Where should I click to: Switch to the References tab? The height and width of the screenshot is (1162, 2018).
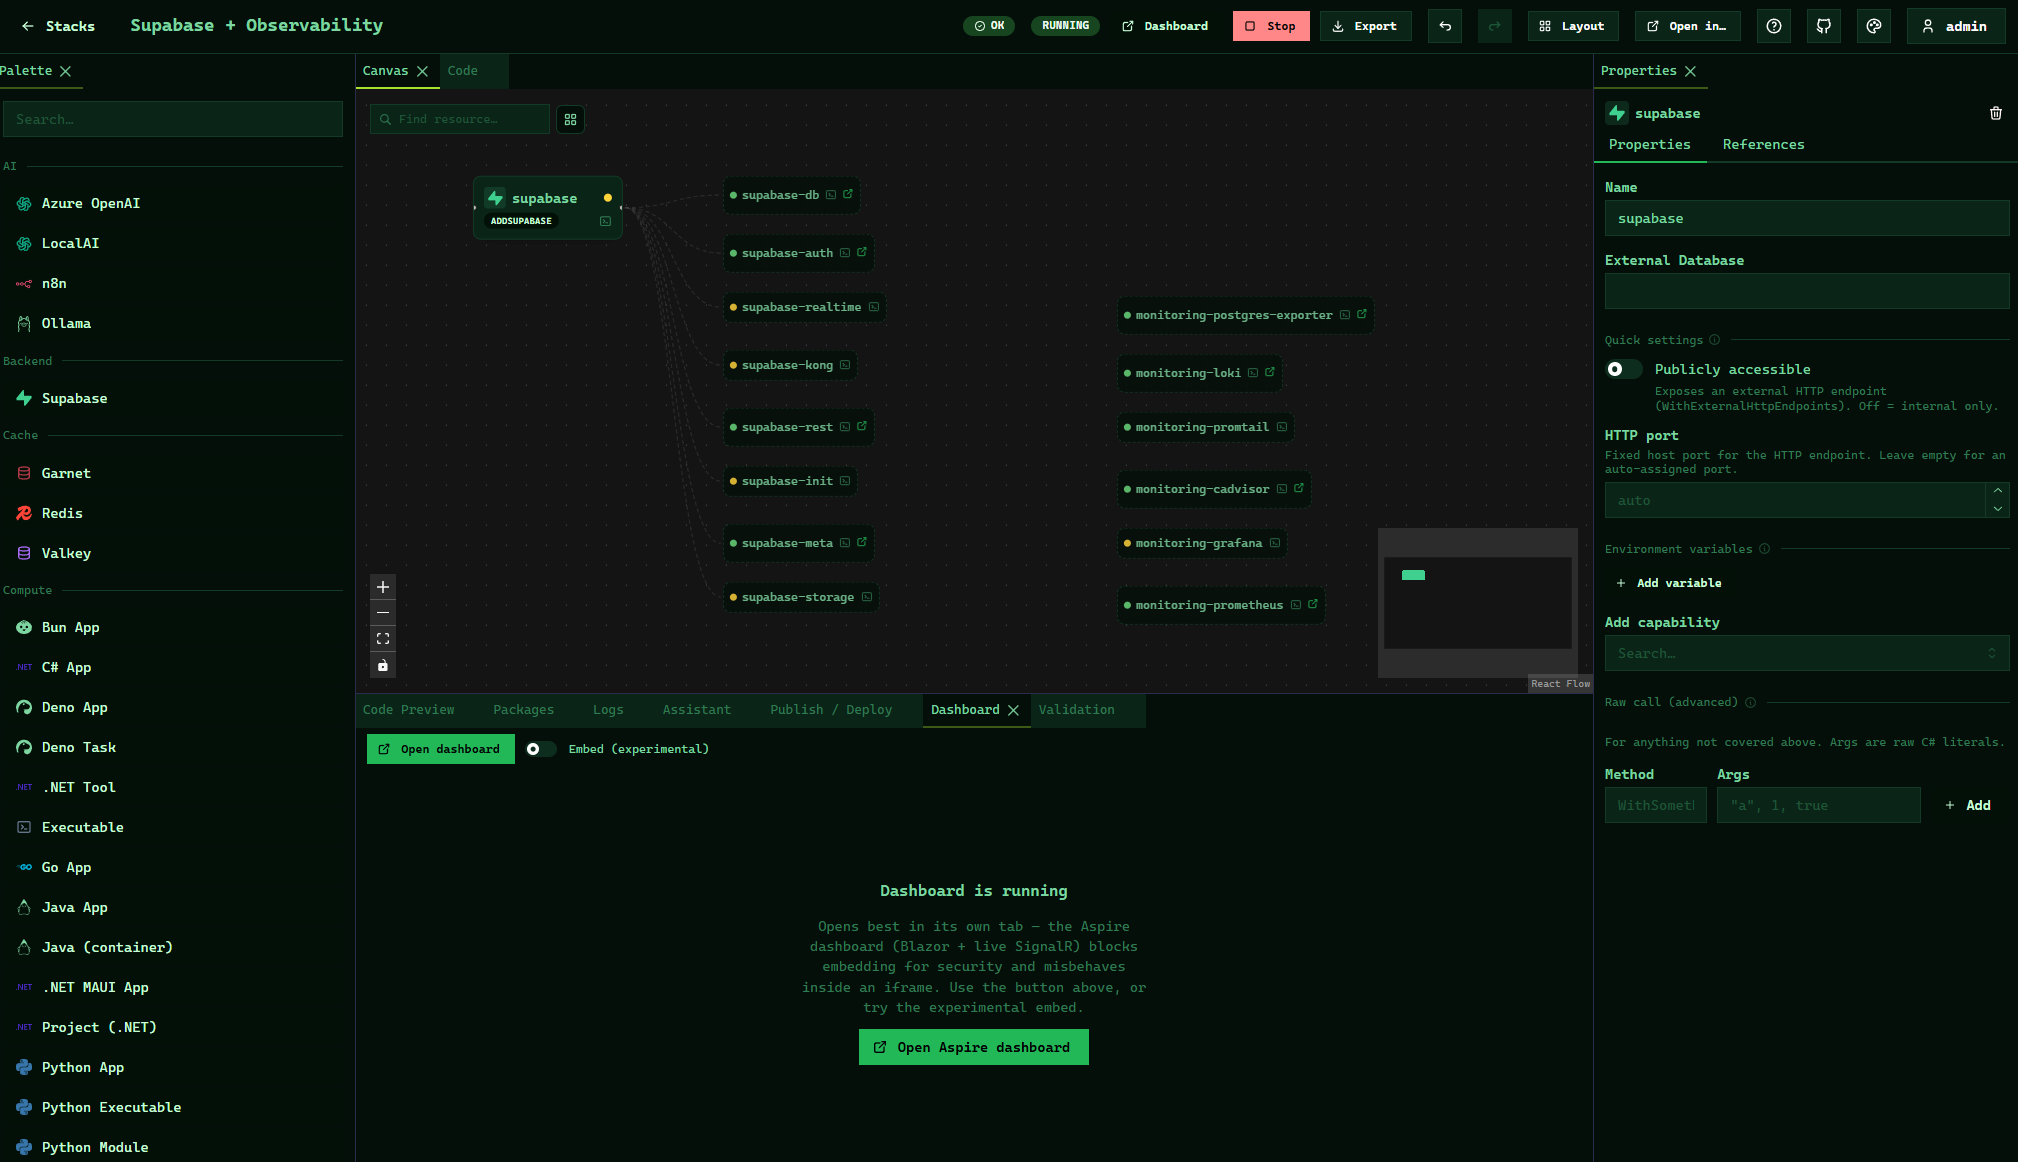1763,145
